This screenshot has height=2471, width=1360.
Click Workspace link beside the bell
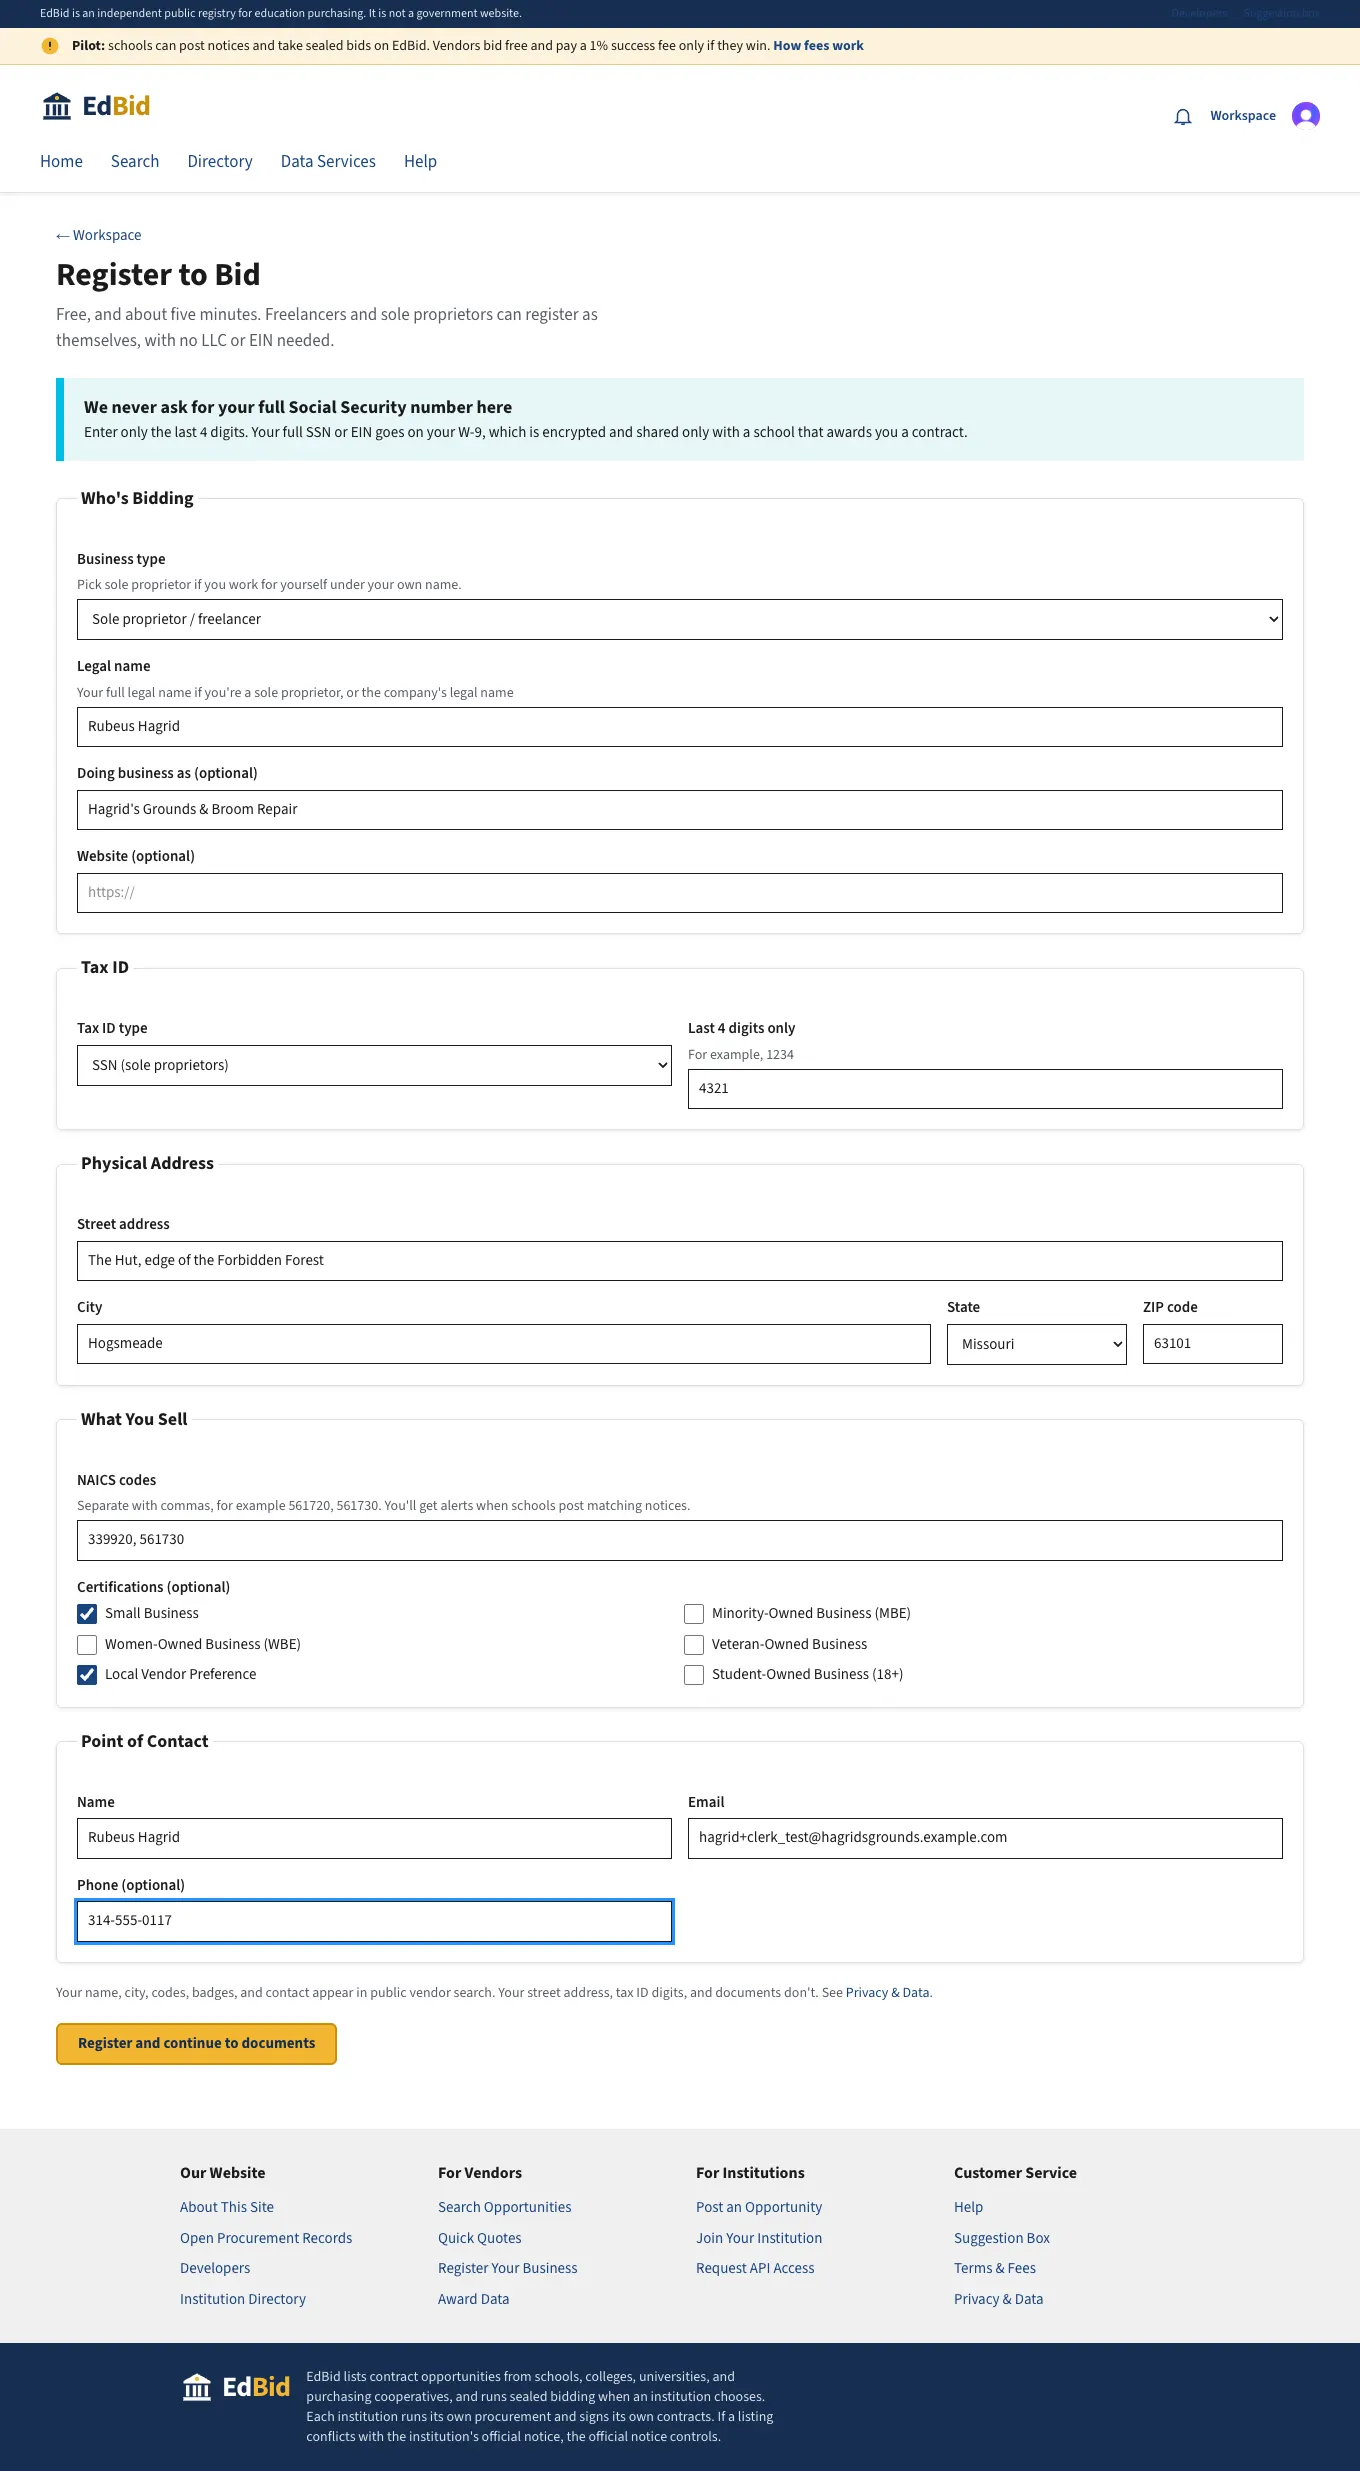click(x=1243, y=116)
